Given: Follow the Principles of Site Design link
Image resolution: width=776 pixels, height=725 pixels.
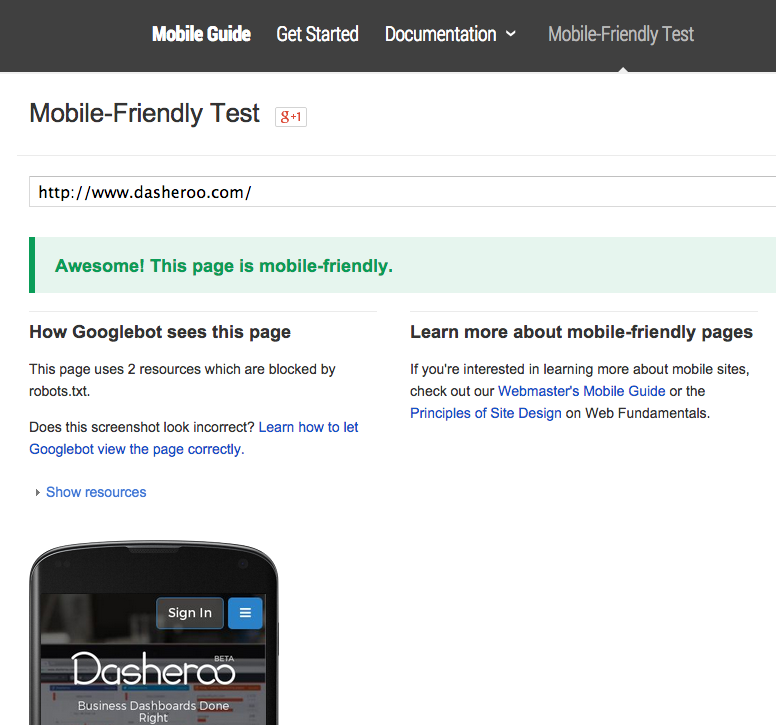Looking at the screenshot, I should click(x=485, y=413).
